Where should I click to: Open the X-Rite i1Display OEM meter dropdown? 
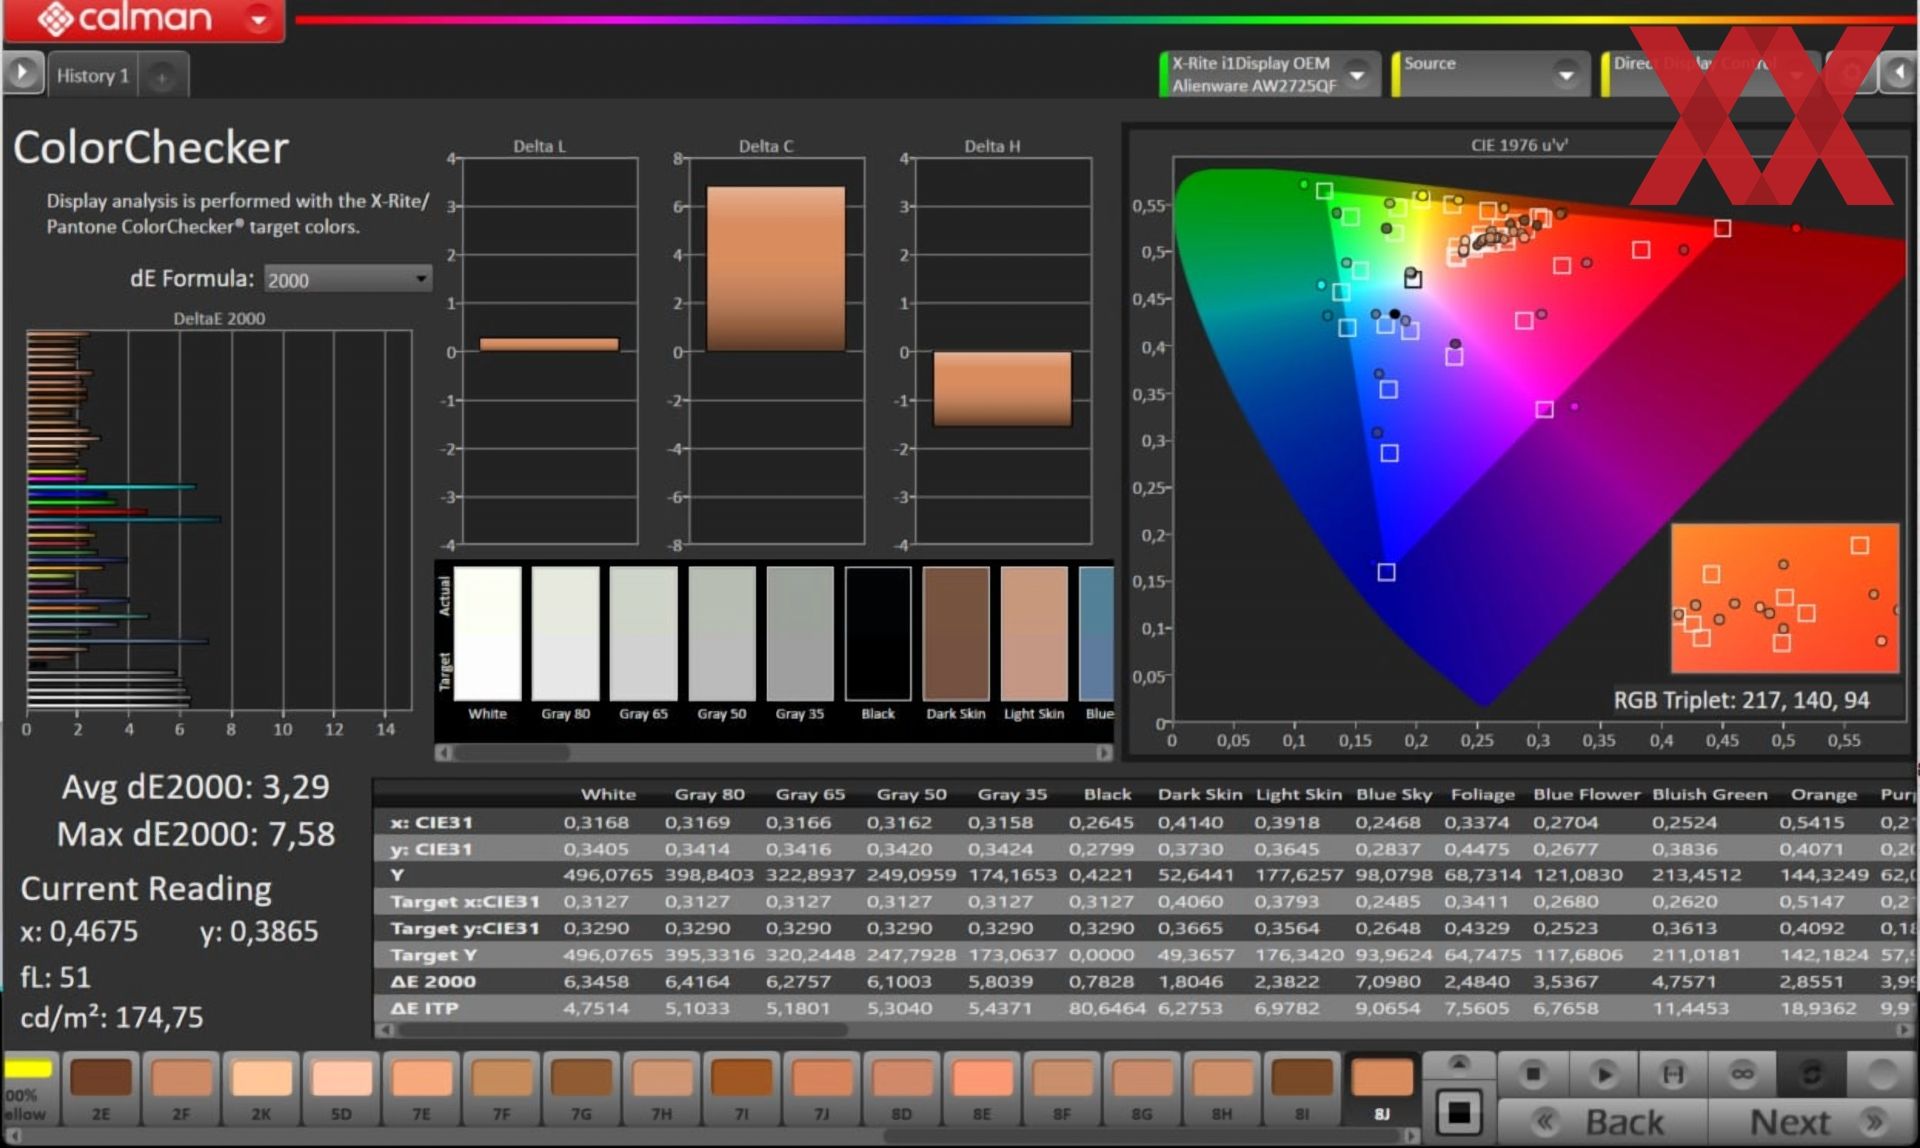pyautogui.click(x=1356, y=74)
